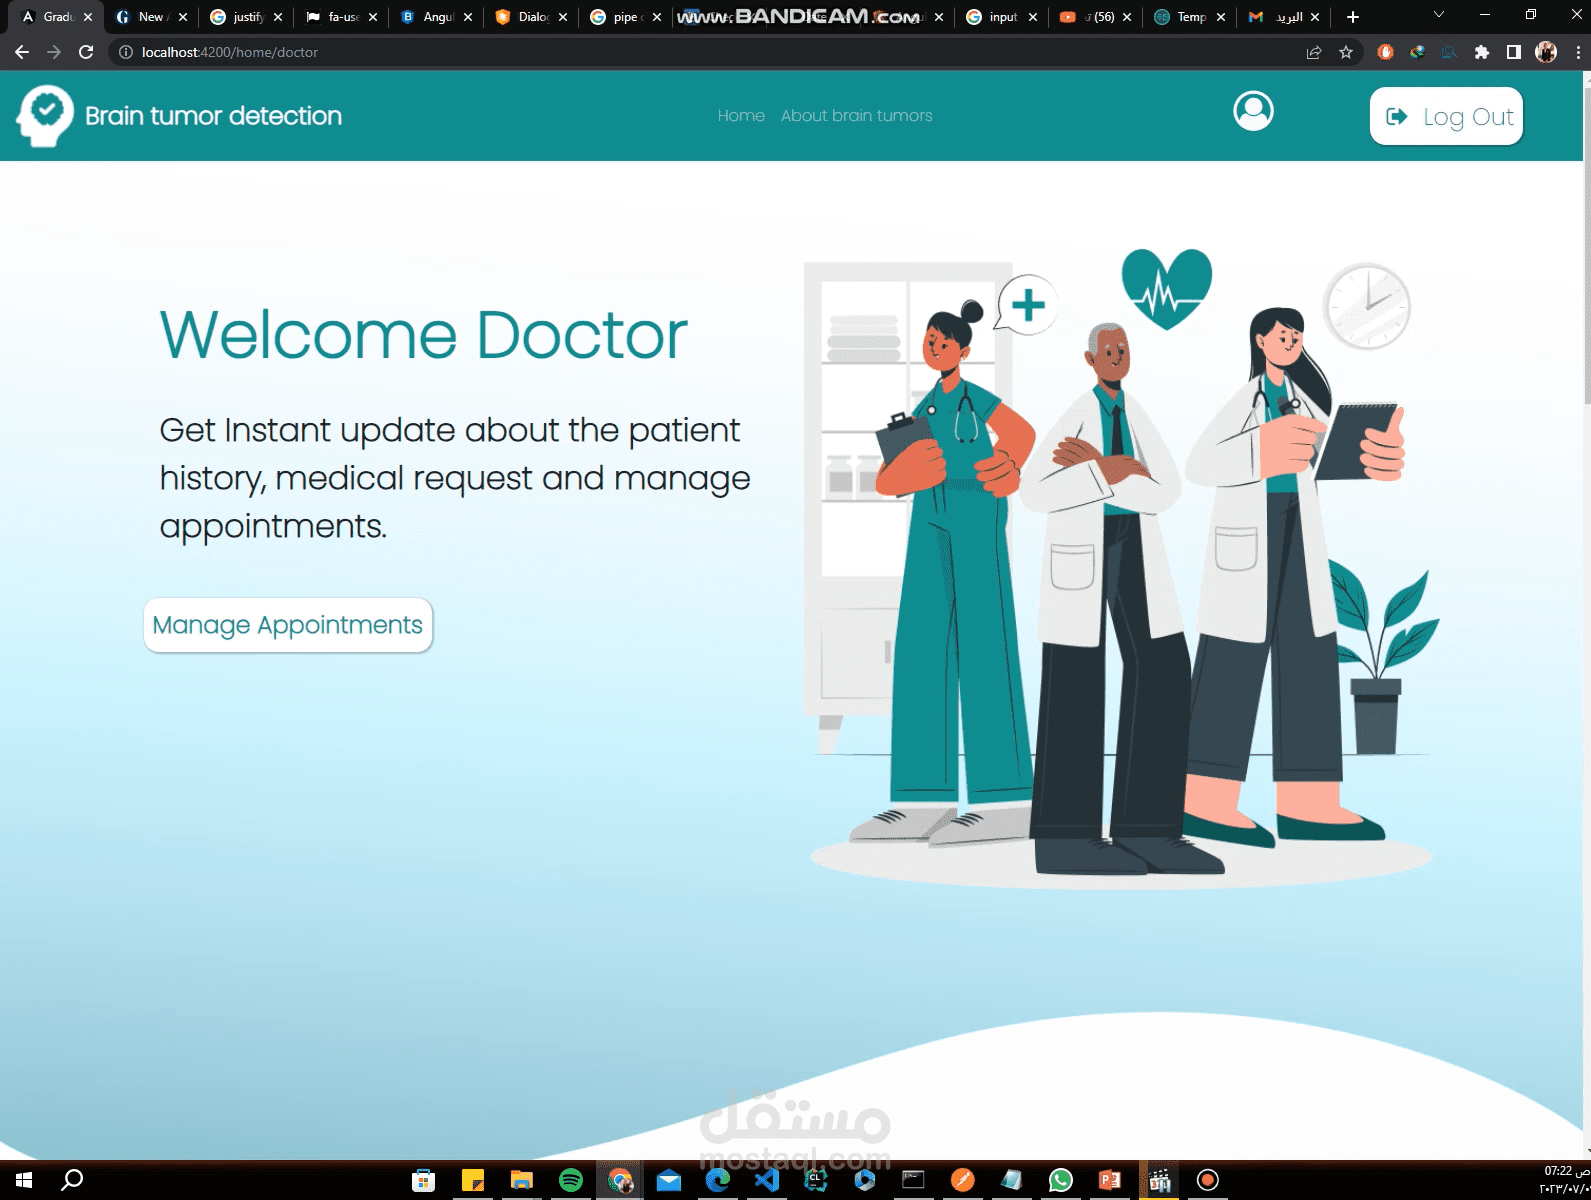Open the Chrome three-dot menu
The height and width of the screenshot is (1200, 1591).
click(x=1577, y=52)
